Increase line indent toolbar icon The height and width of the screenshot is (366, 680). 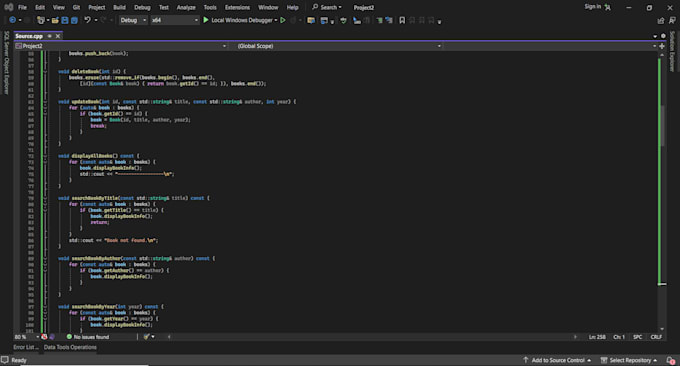point(379,20)
